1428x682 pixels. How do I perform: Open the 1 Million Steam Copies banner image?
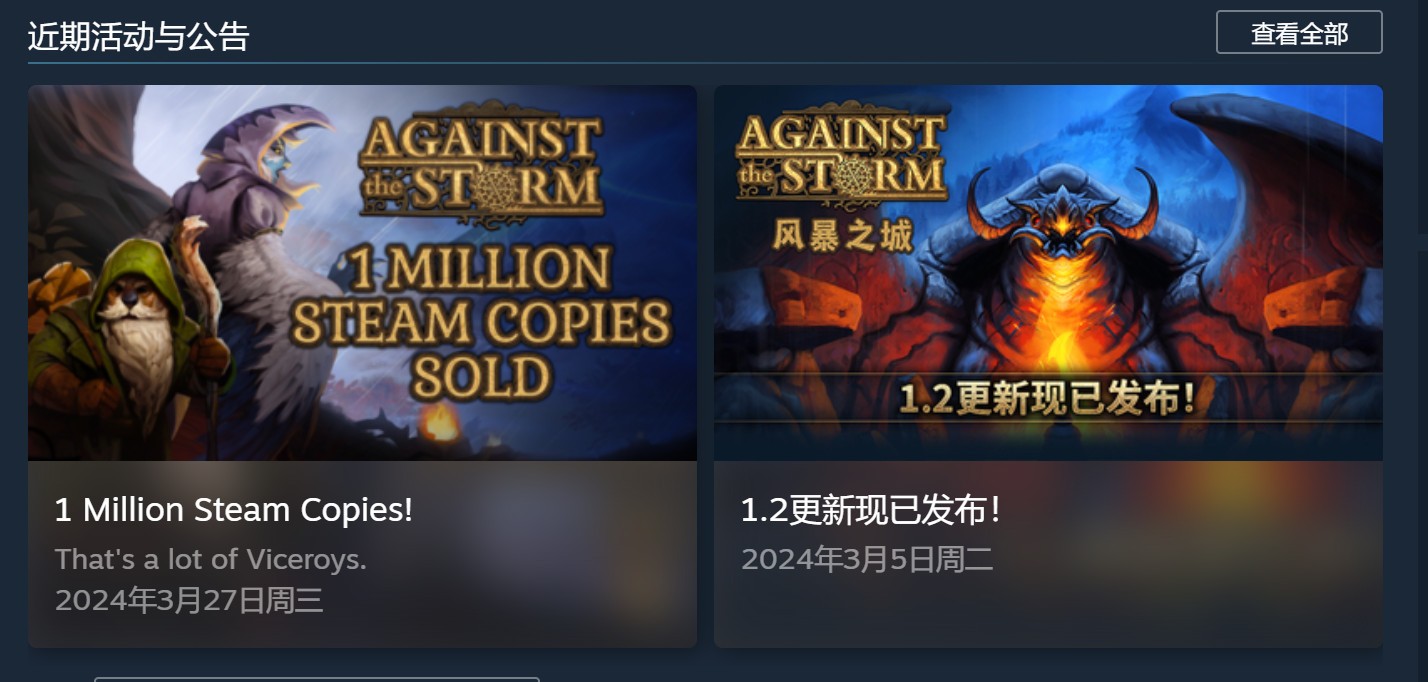[362, 272]
